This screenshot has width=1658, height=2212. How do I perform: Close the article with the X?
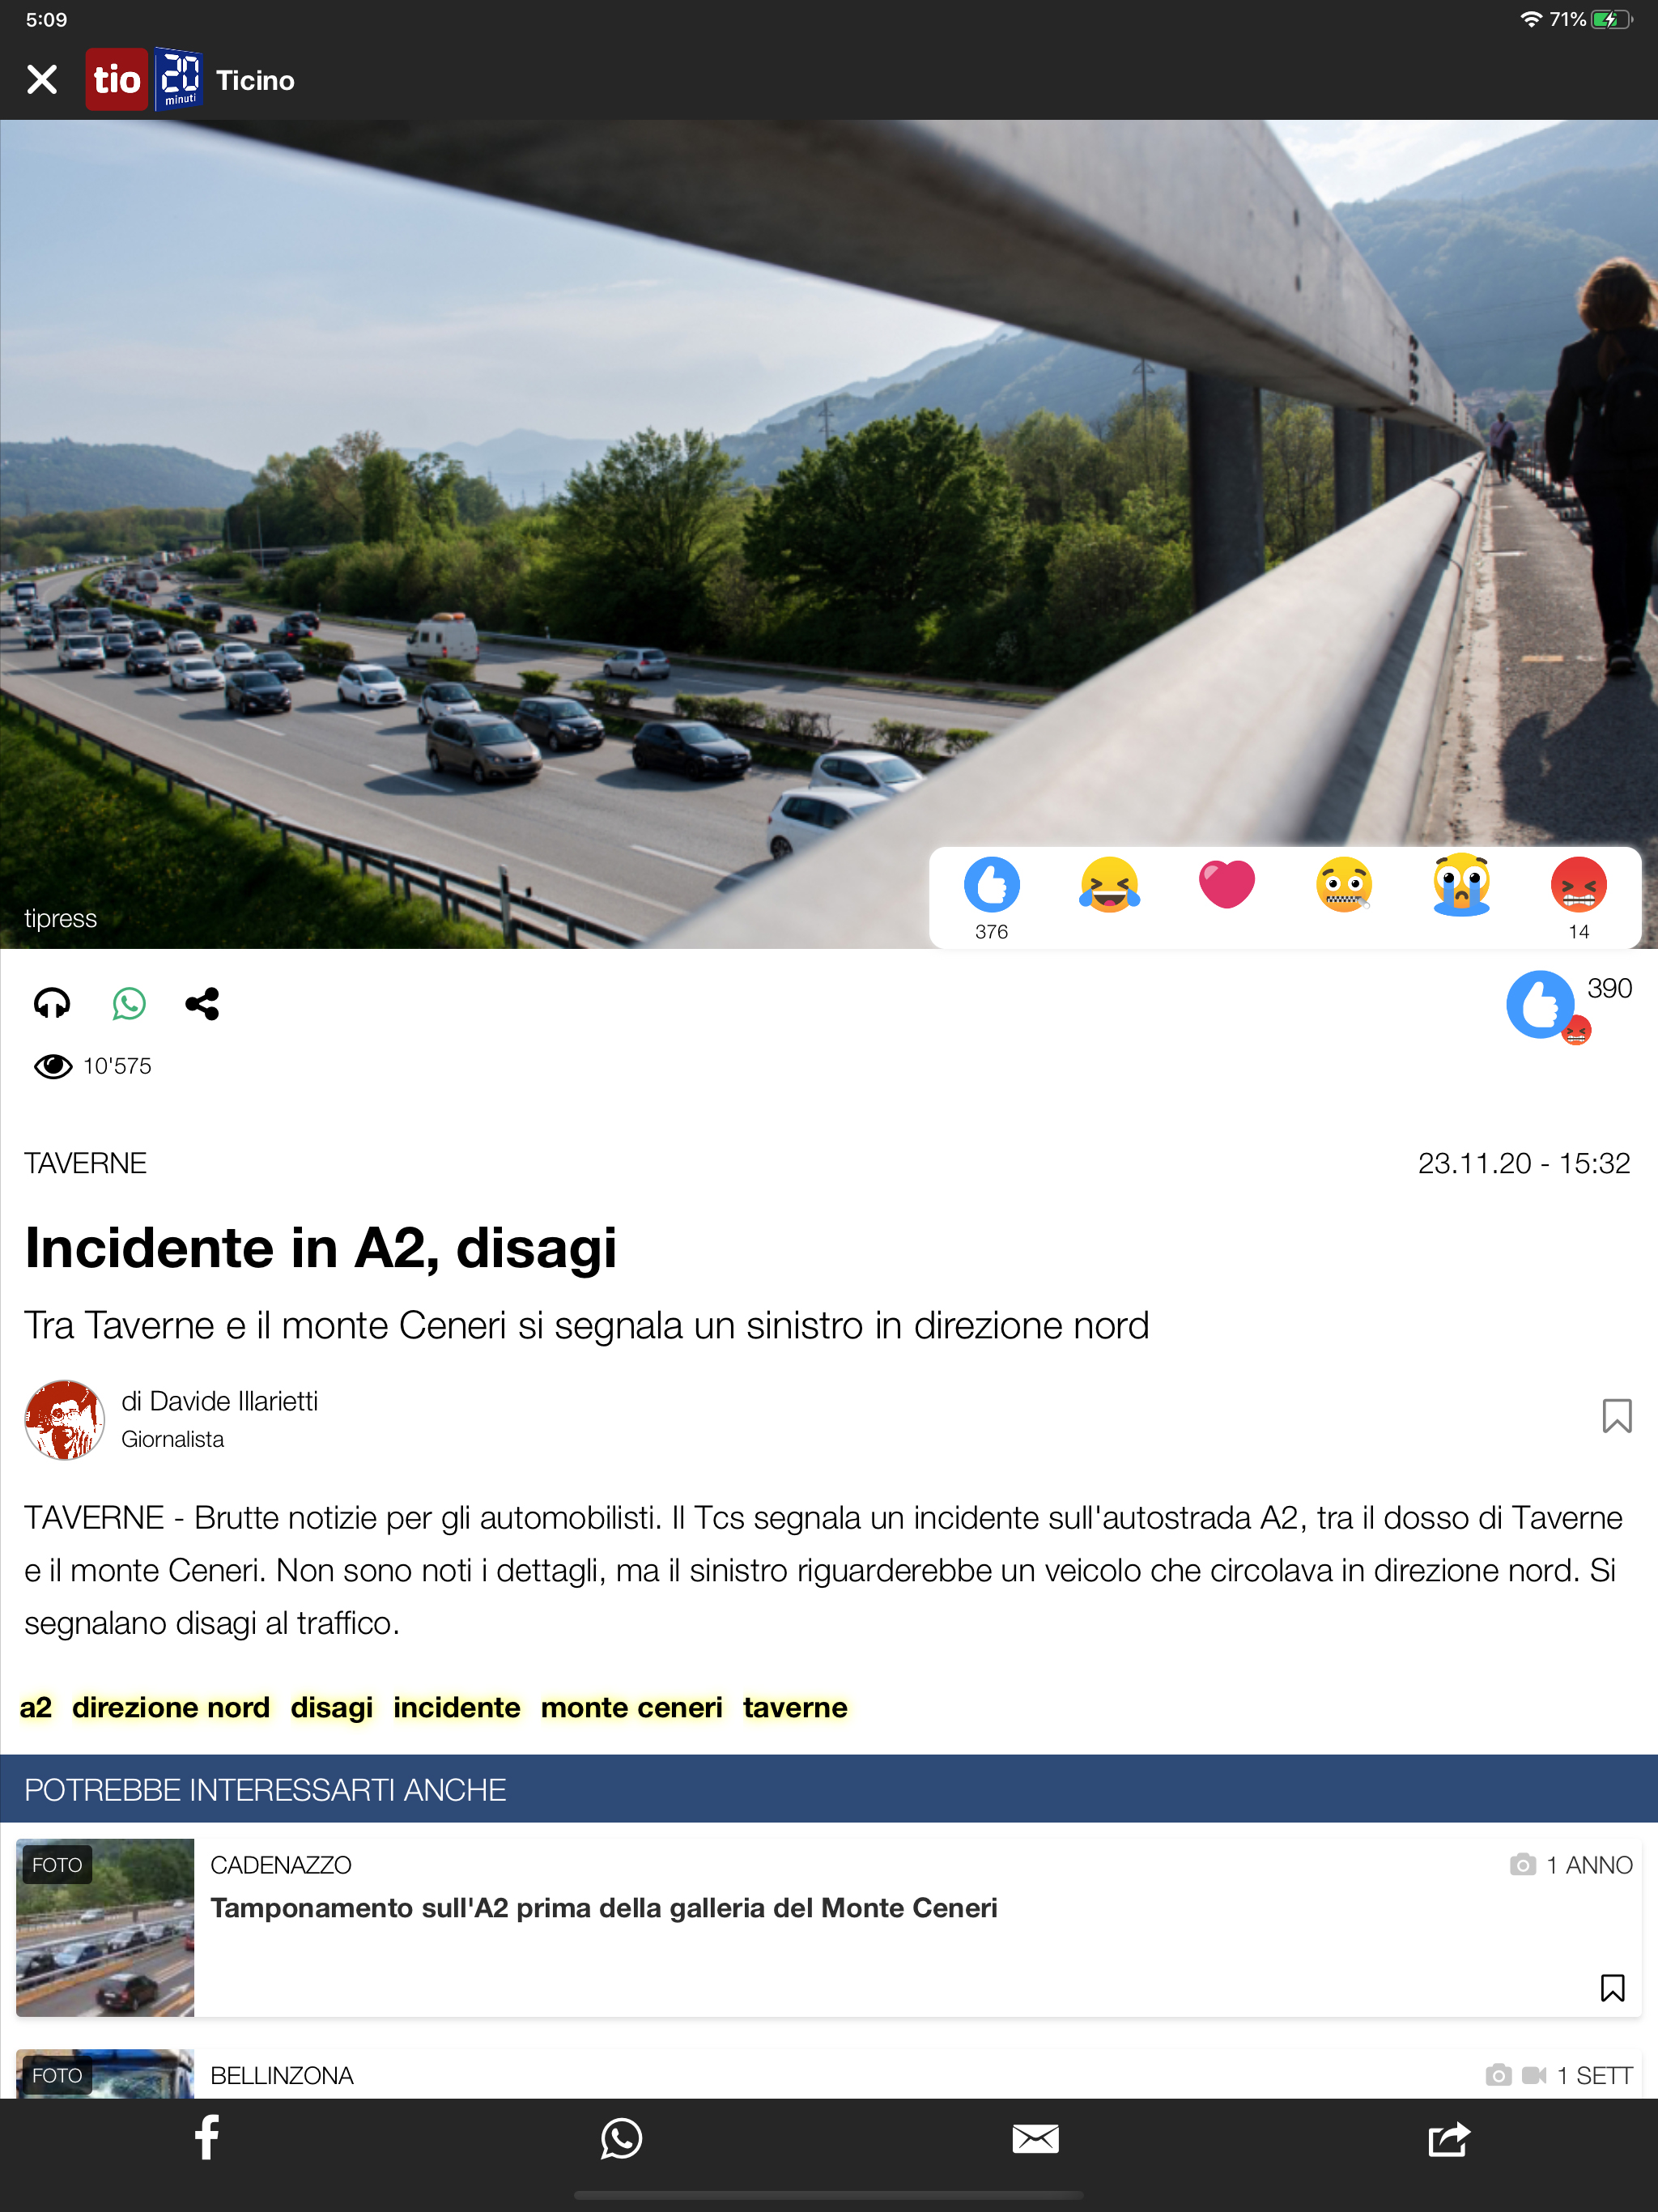tap(42, 79)
